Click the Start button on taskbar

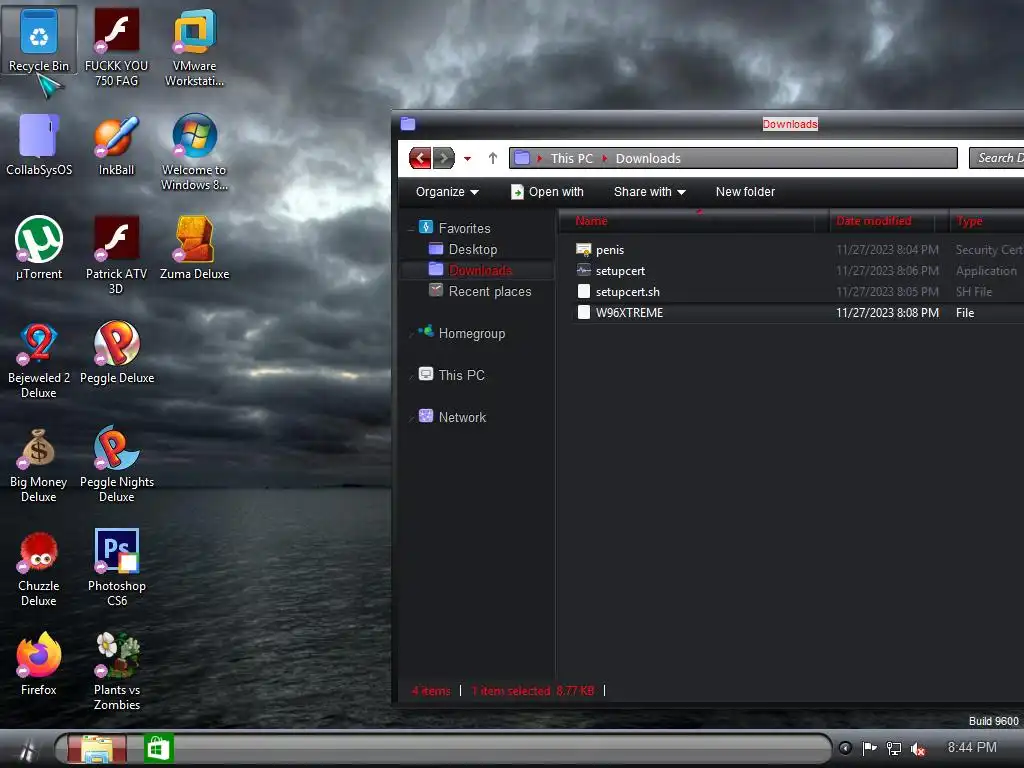(26, 750)
